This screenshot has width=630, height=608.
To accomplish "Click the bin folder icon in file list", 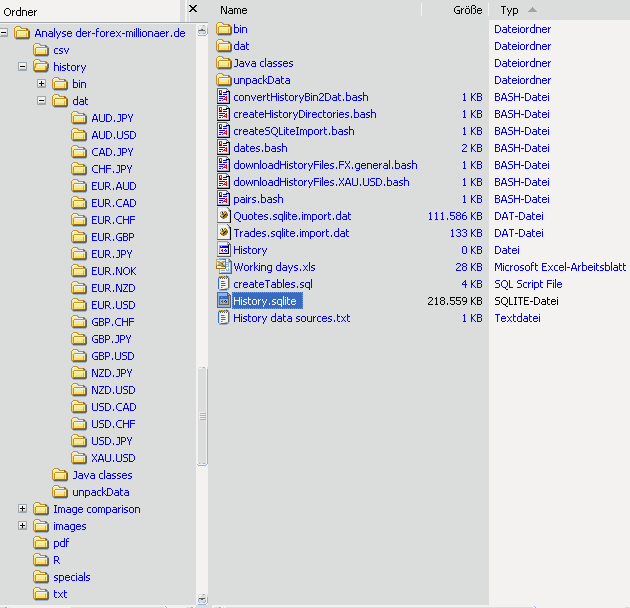I will 224,29.
